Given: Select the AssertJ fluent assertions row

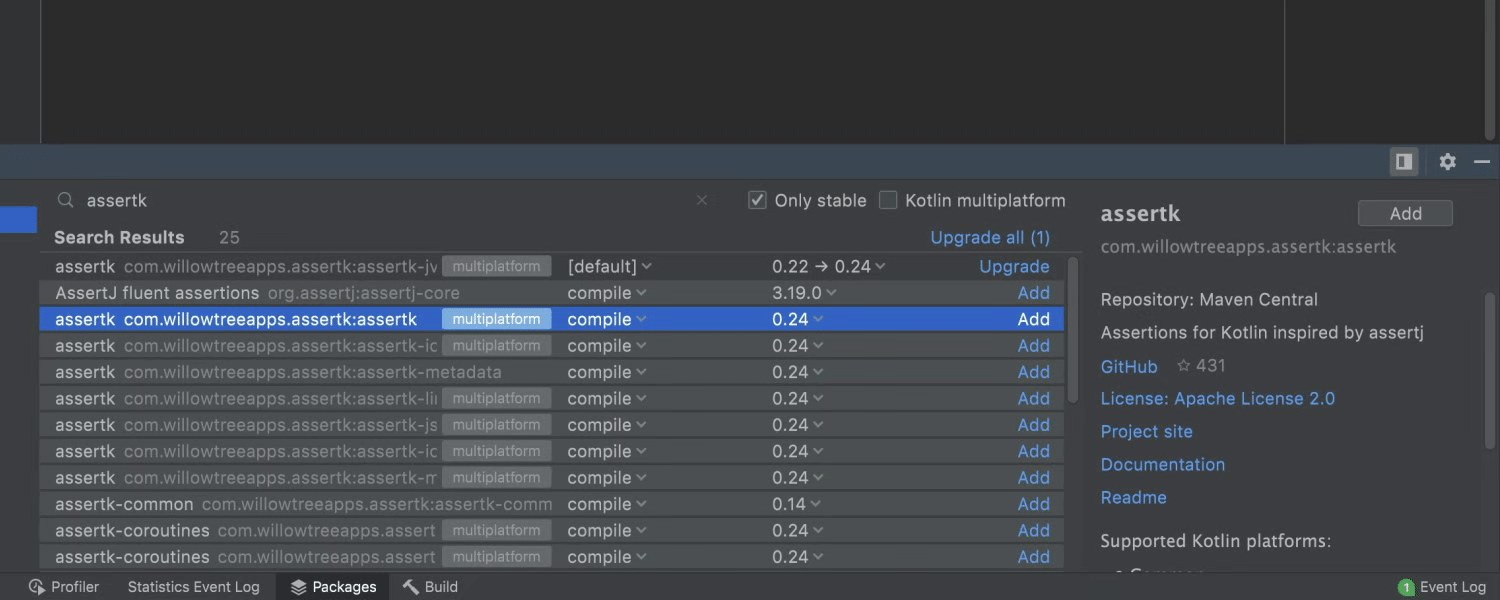Looking at the screenshot, I should (552, 293).
